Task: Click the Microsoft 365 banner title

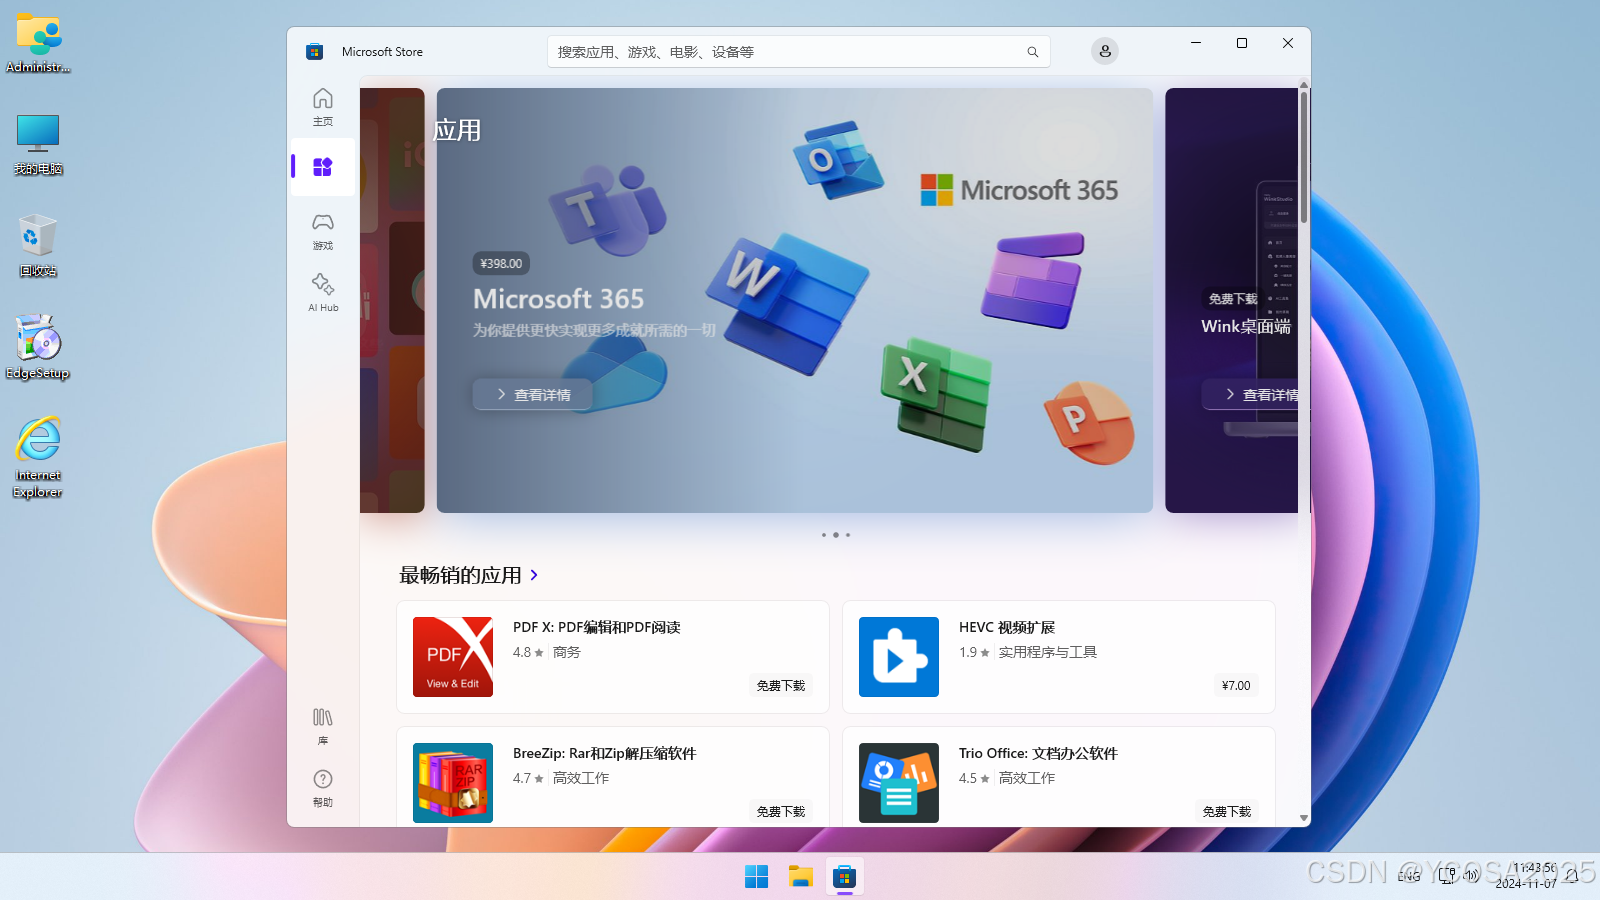Action: [x=558, y=299]
